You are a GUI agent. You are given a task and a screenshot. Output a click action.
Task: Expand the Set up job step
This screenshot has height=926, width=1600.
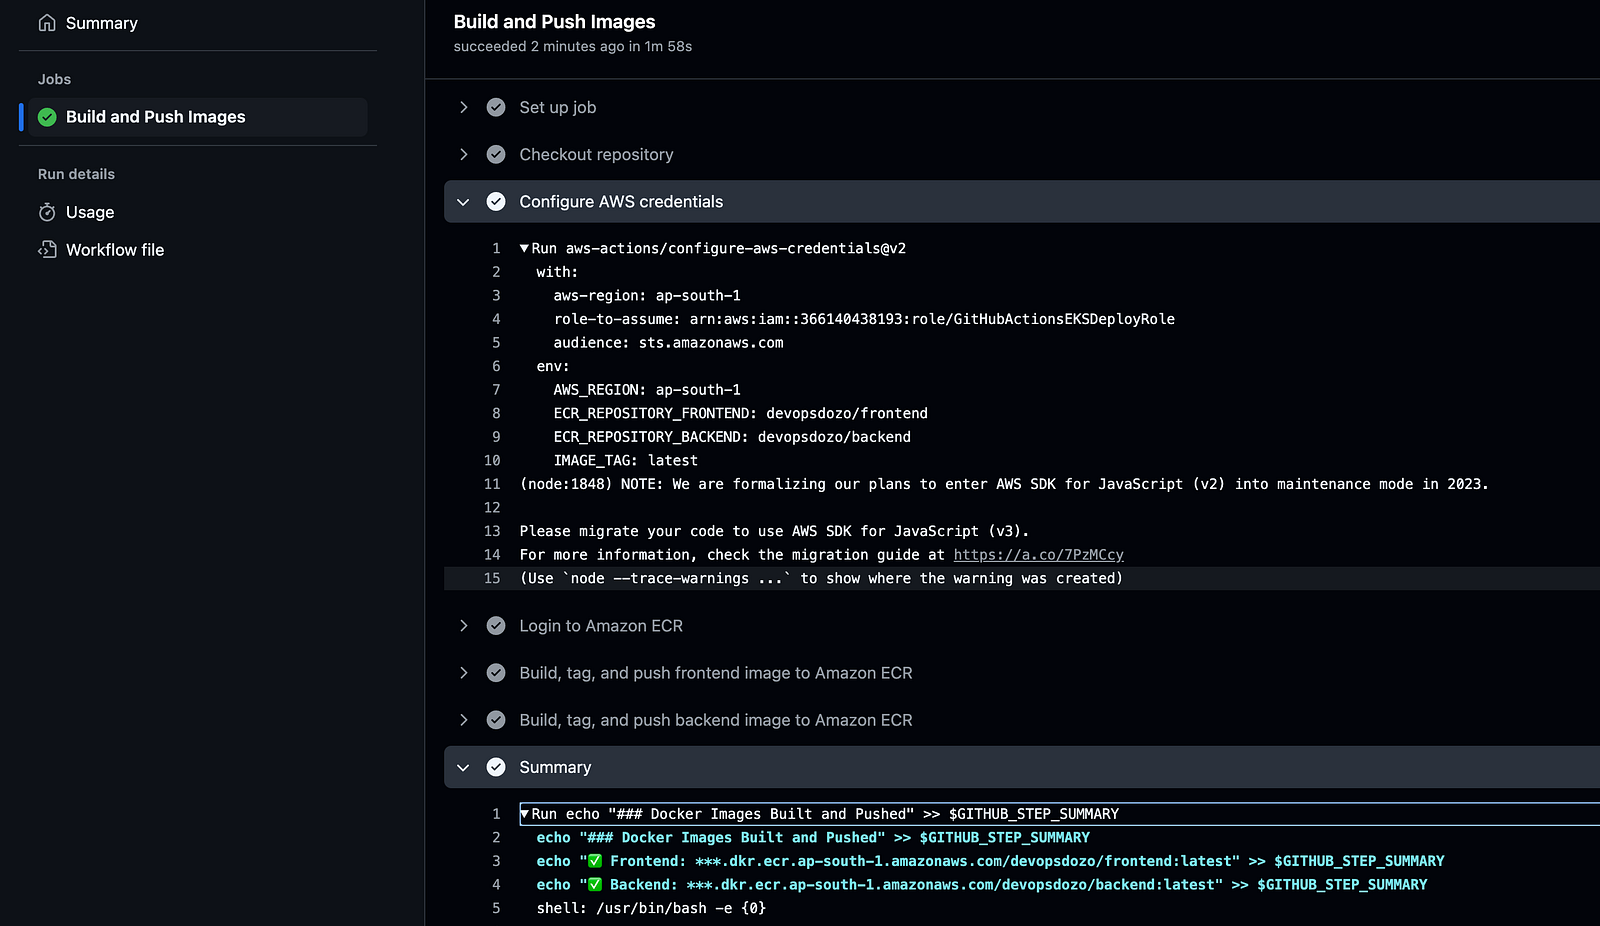pos(464,107)
